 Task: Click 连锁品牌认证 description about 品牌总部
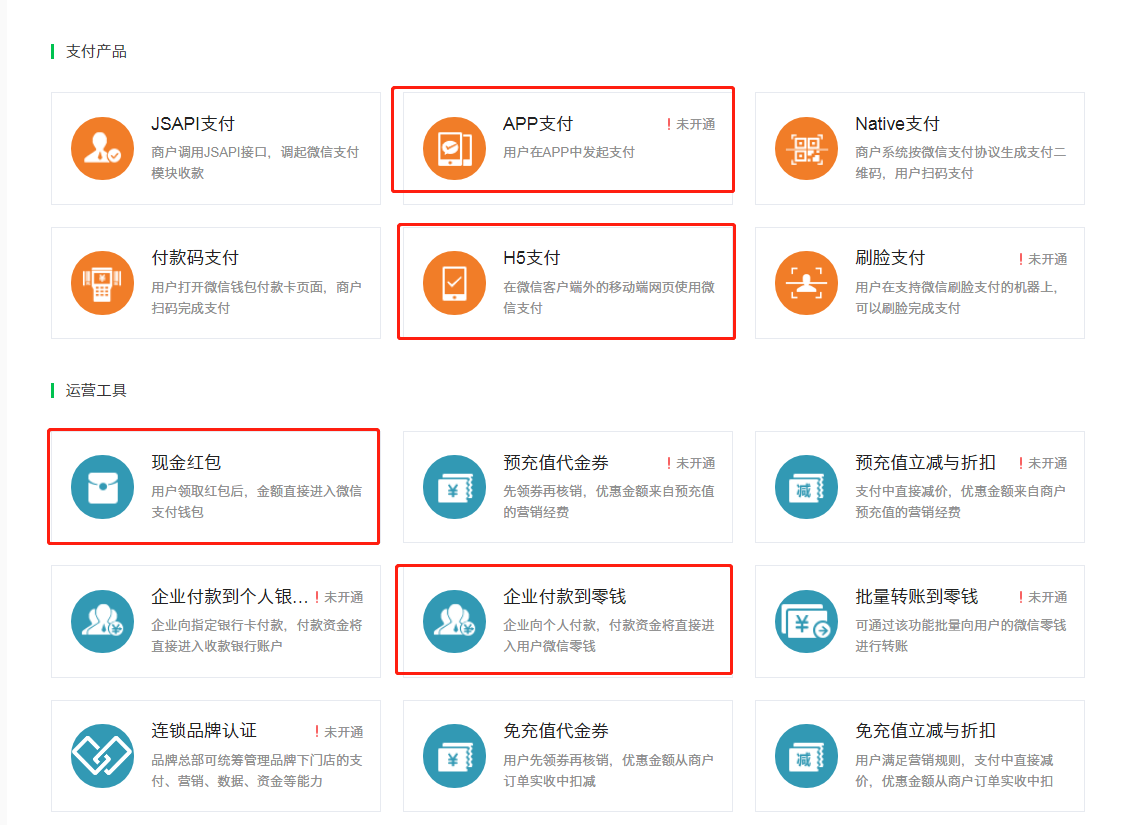(x=256, y=771)
